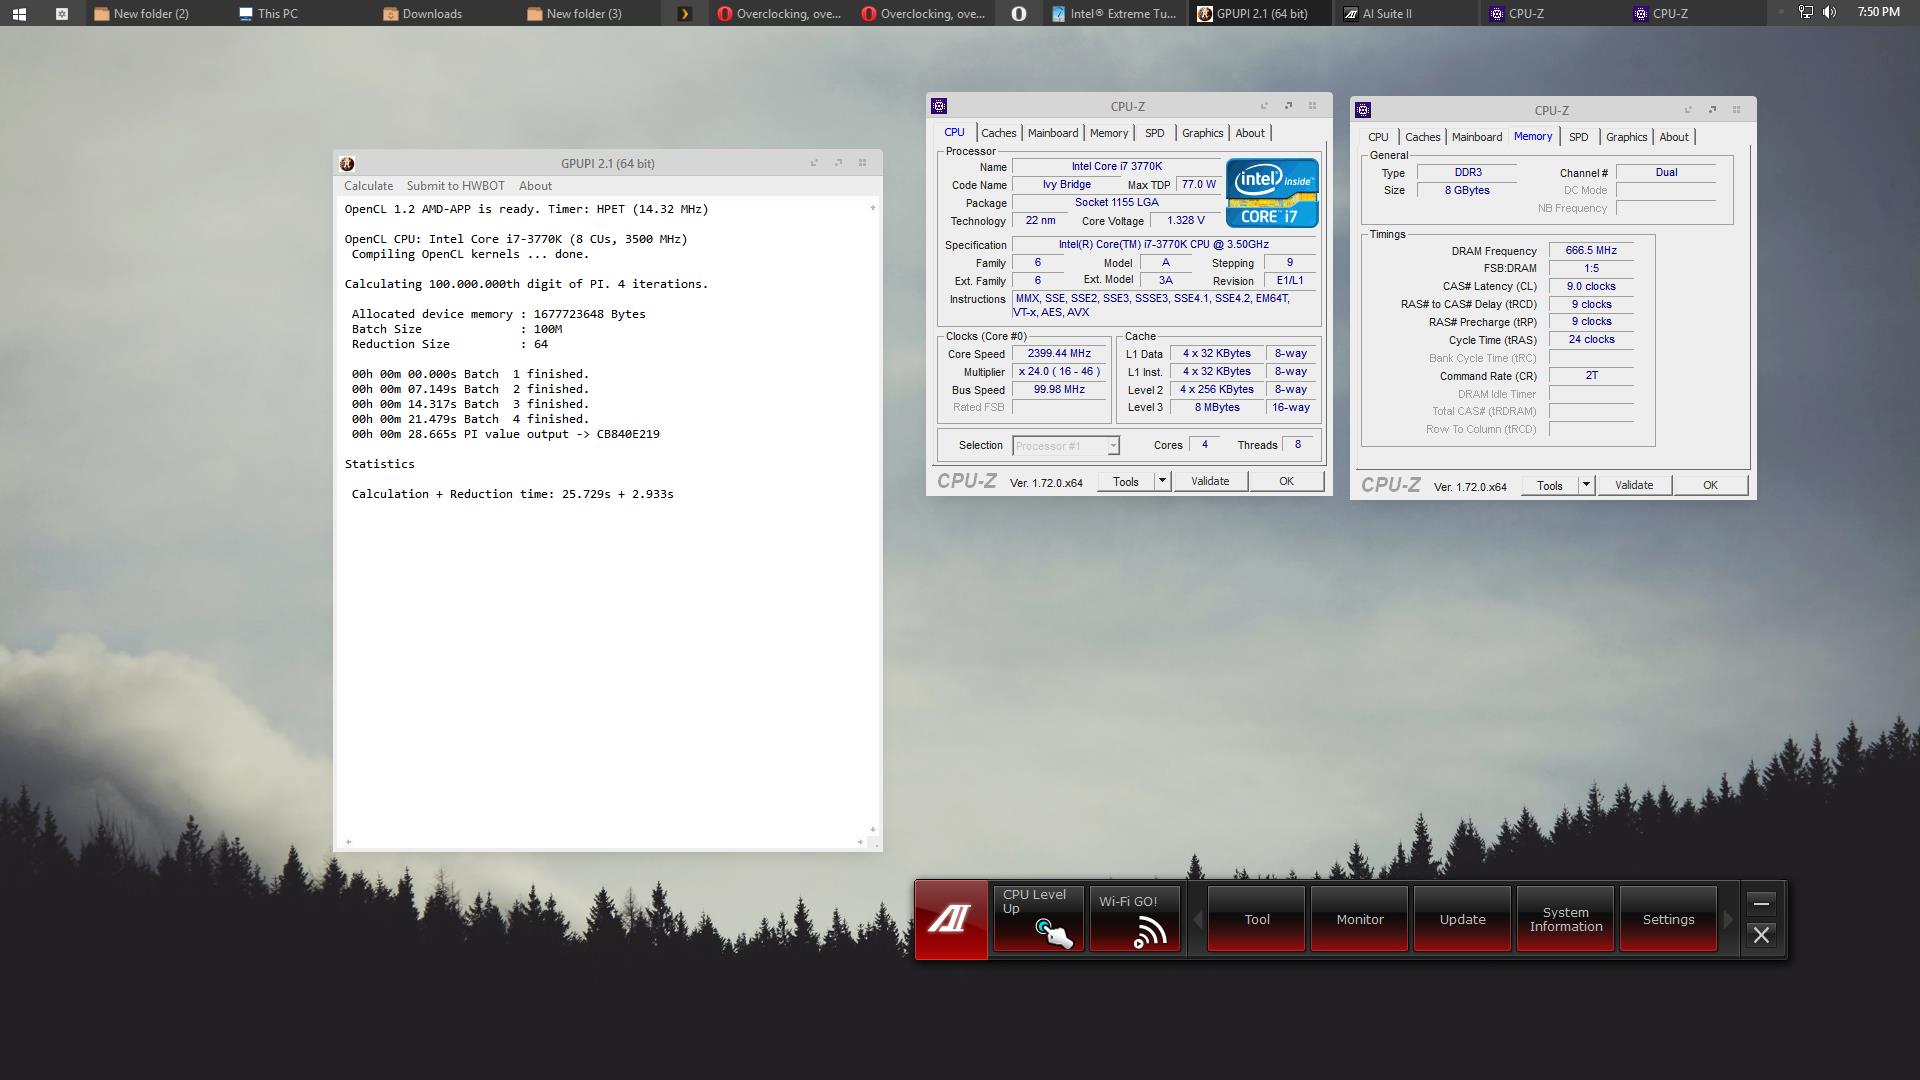This screenshot has width=1920, height=1080.
Task: Expand Tools dropdown arrow in CPU-Z processor window
Action: [x=1162, y=481]
